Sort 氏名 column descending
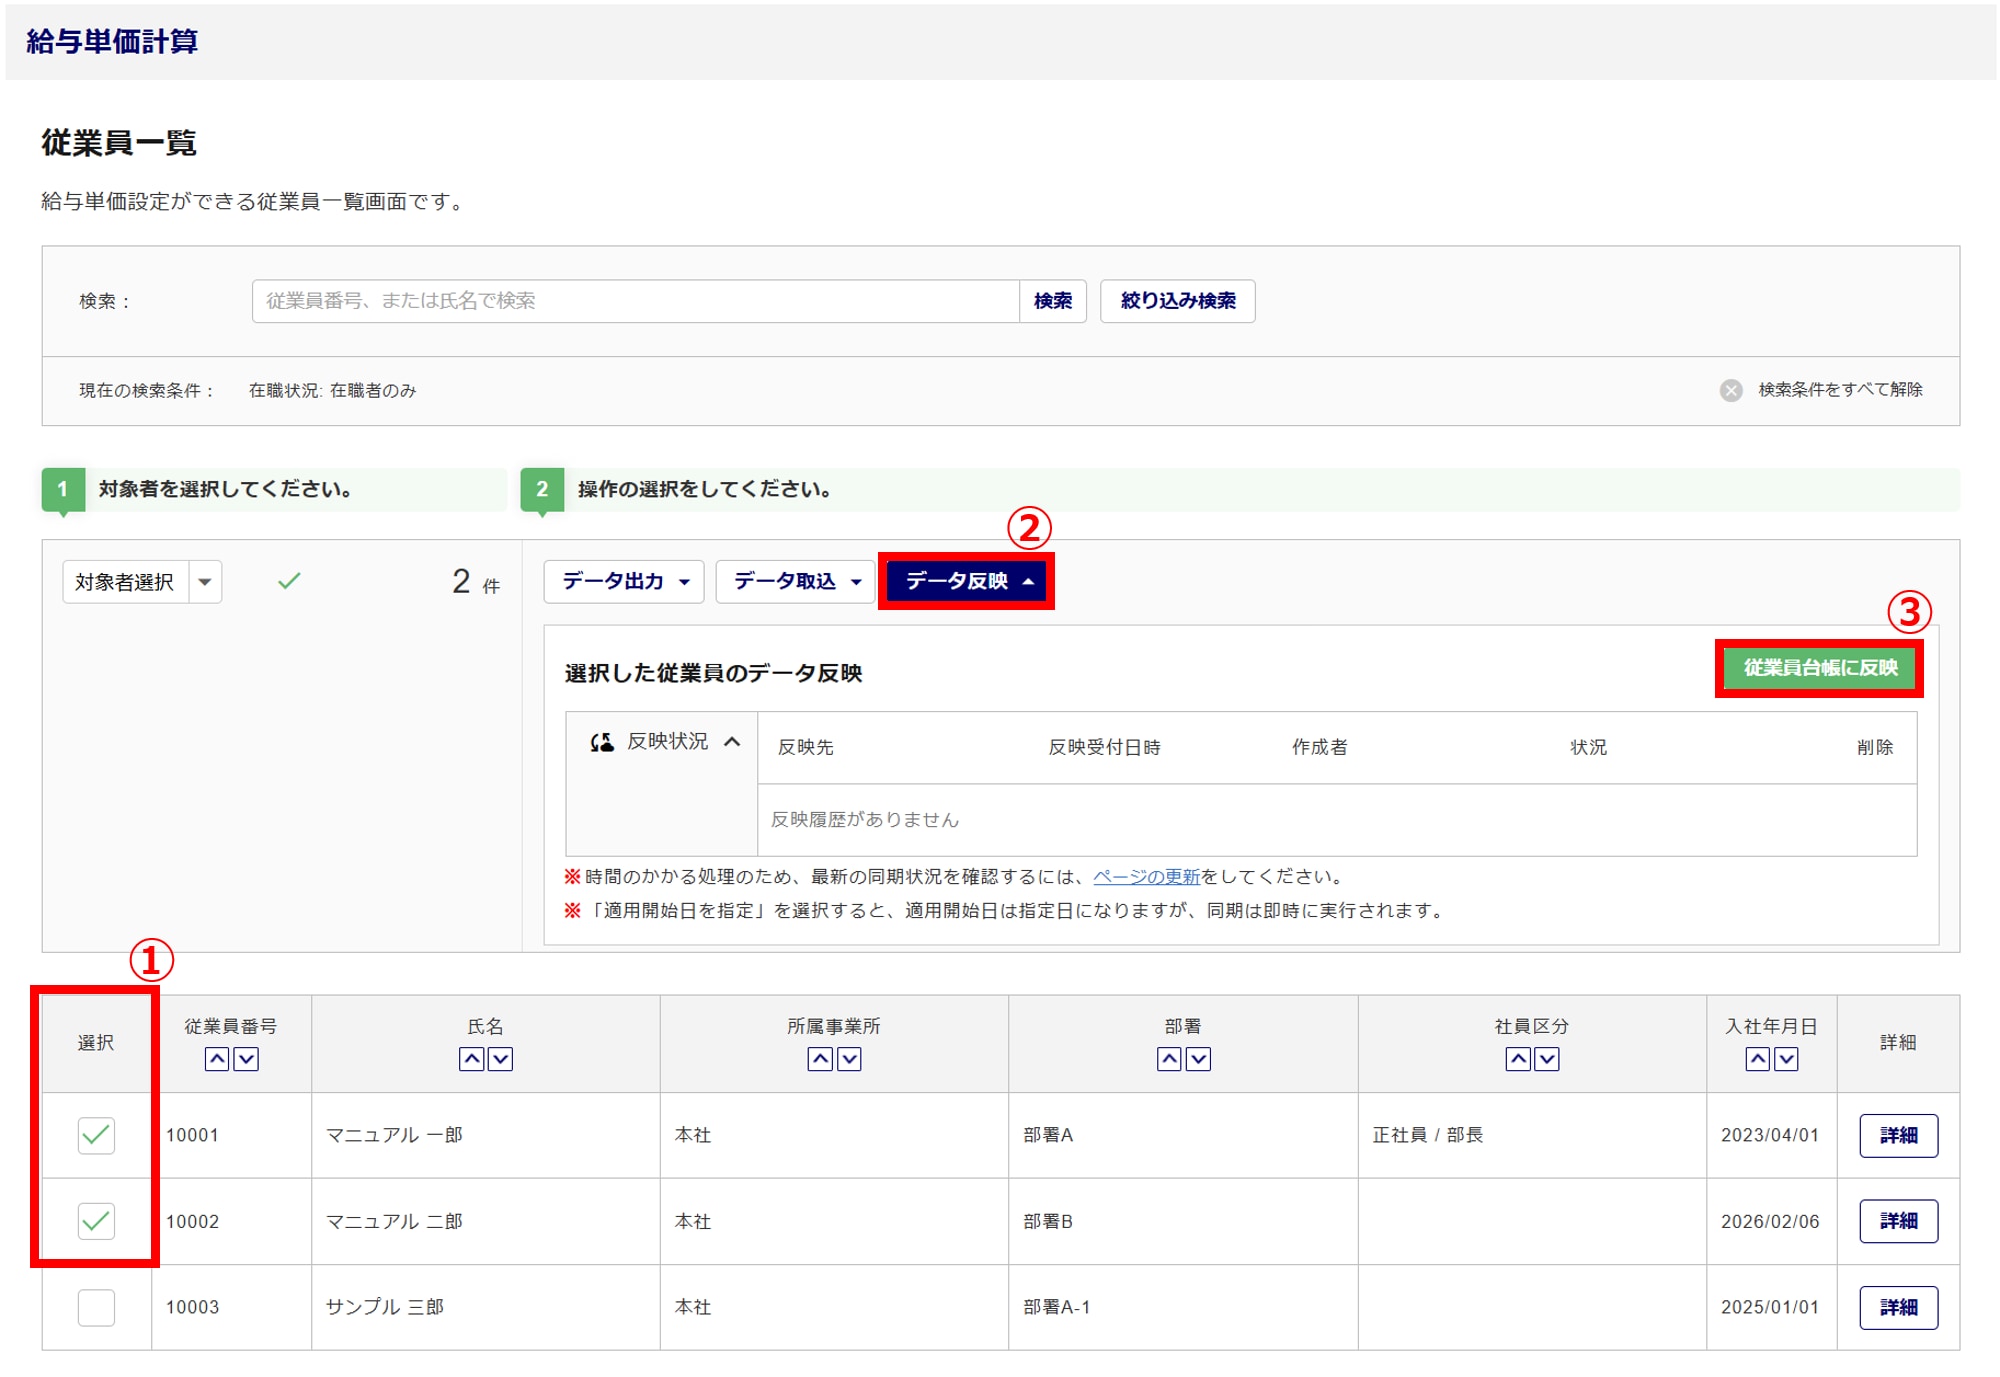 pyautogui.click(x=500, y=1059)
